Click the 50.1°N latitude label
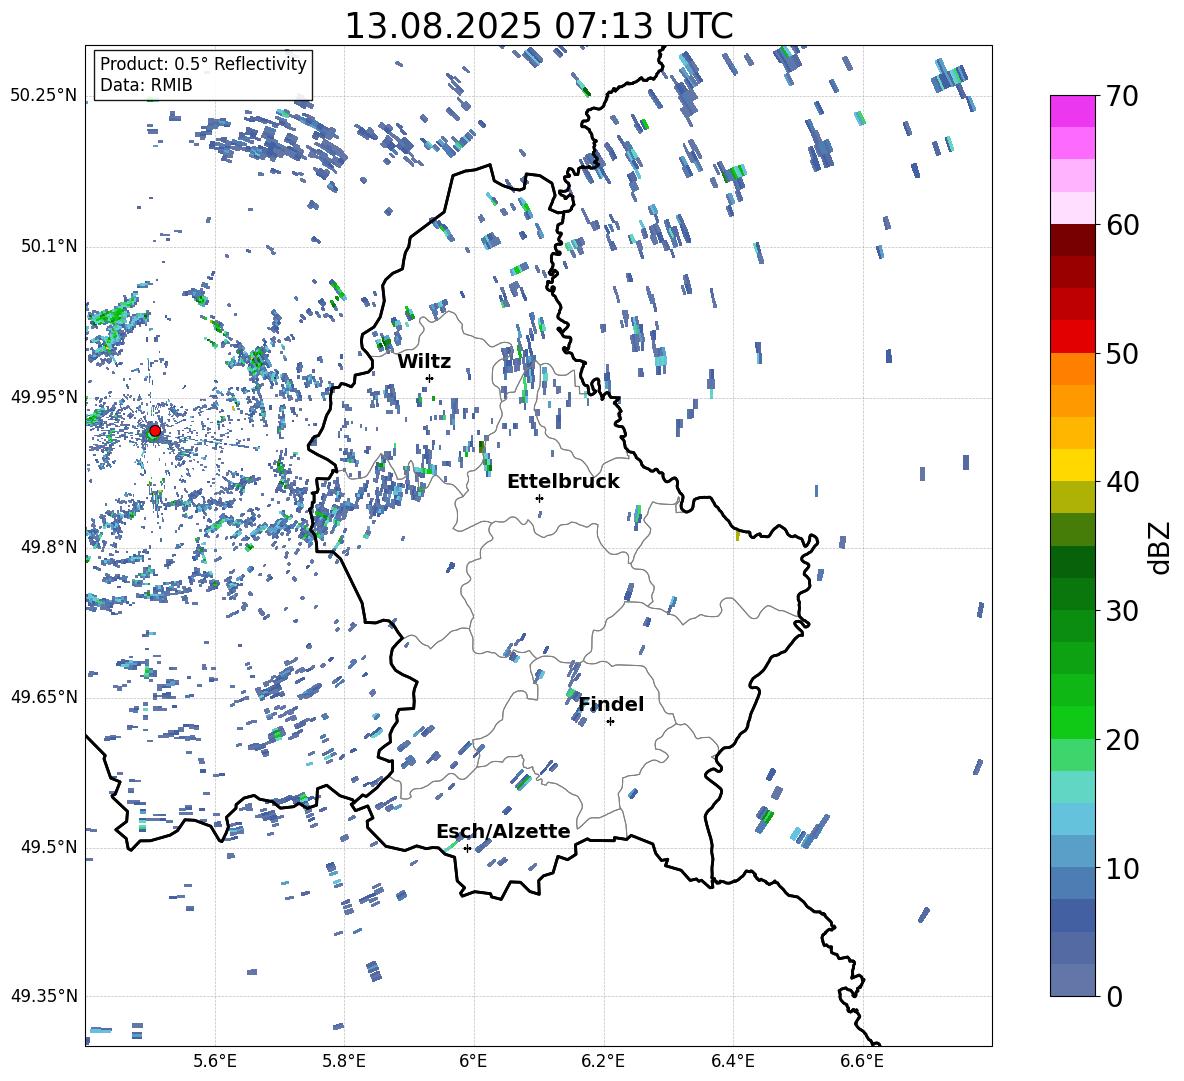This screenshot has height=1081, width=1184. (49, 246)
